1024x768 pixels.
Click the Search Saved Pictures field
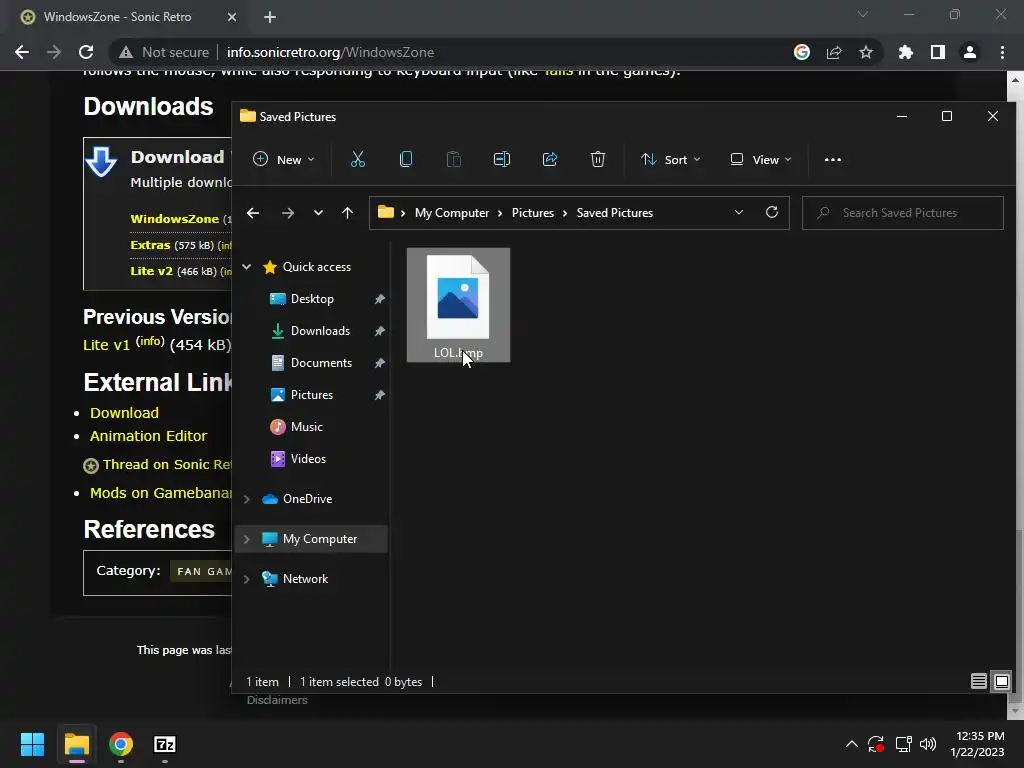click(903, 213)
